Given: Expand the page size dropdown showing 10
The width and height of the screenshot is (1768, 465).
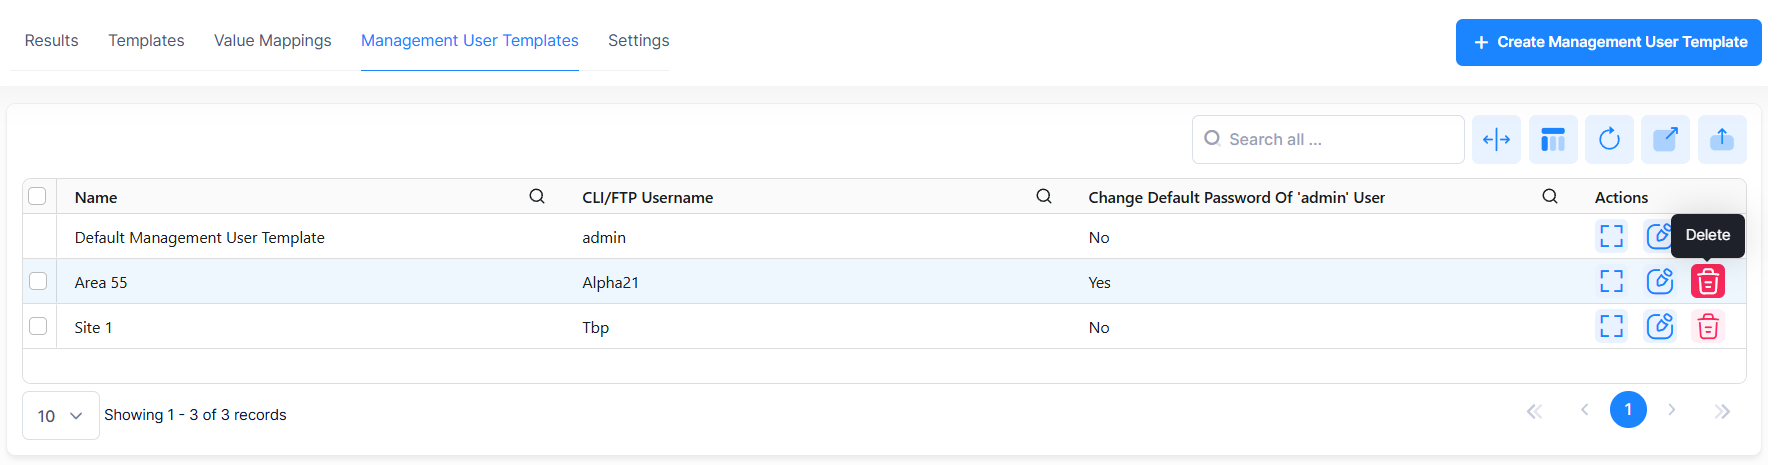Looking at the screenshot, I should 60,416.
